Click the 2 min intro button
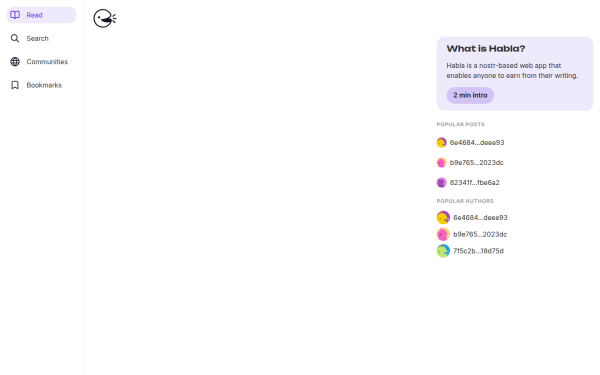Screen dimensions: 600x375 point(470,95)
